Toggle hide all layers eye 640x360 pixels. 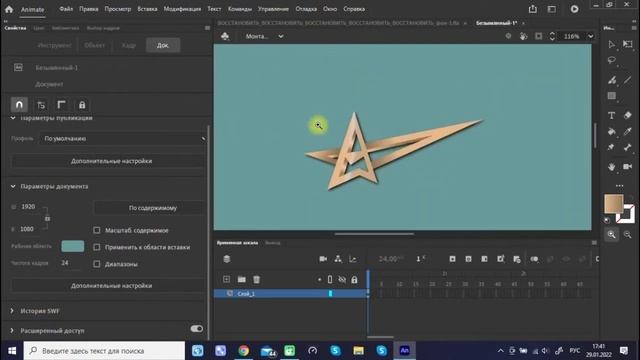pyautogui.click(x=342, y=280)
